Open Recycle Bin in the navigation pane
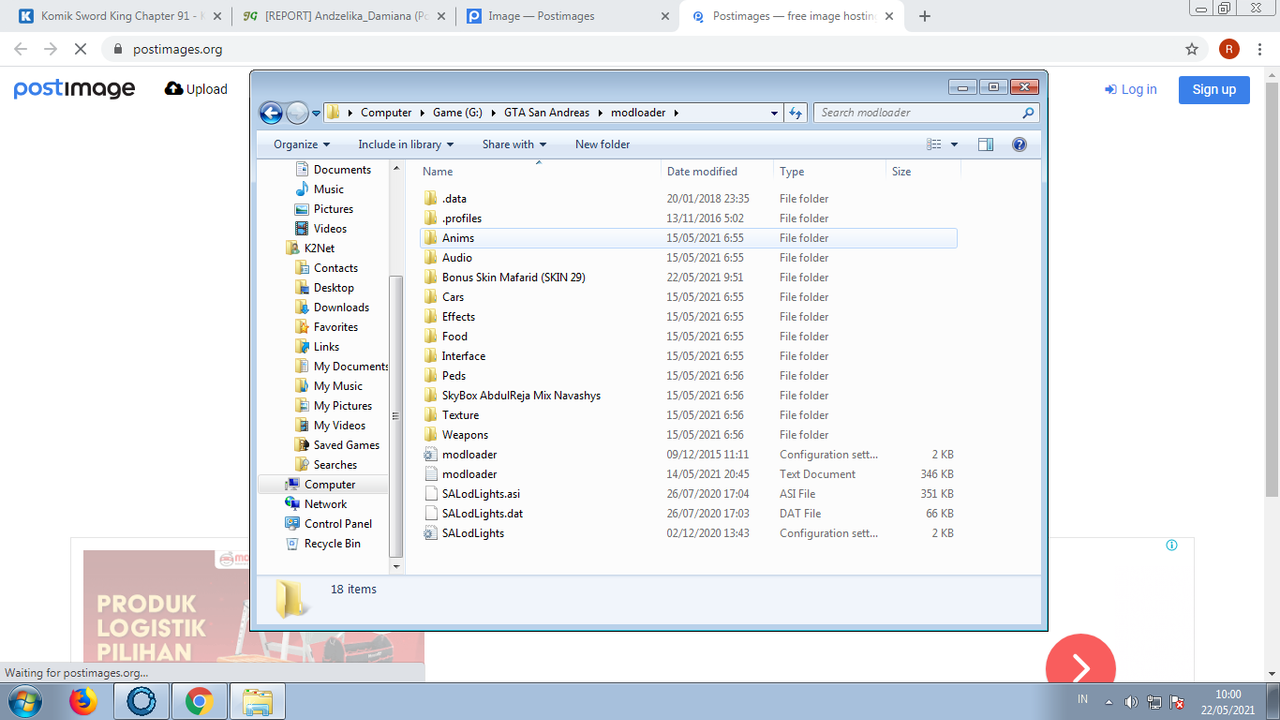 332,543
